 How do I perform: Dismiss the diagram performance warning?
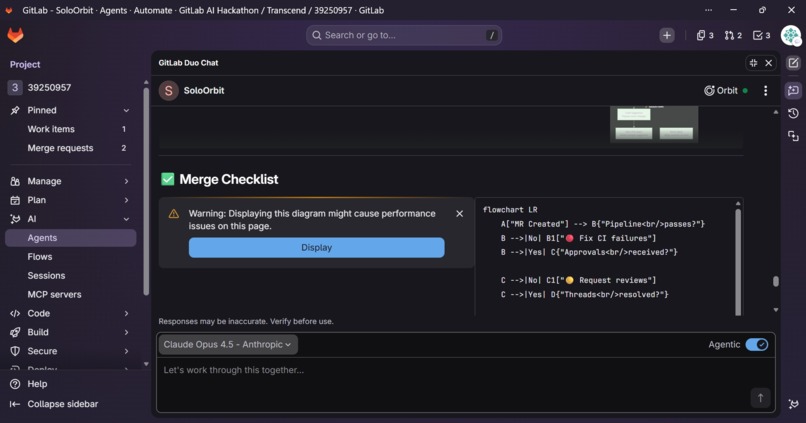(x=460, y=213)
